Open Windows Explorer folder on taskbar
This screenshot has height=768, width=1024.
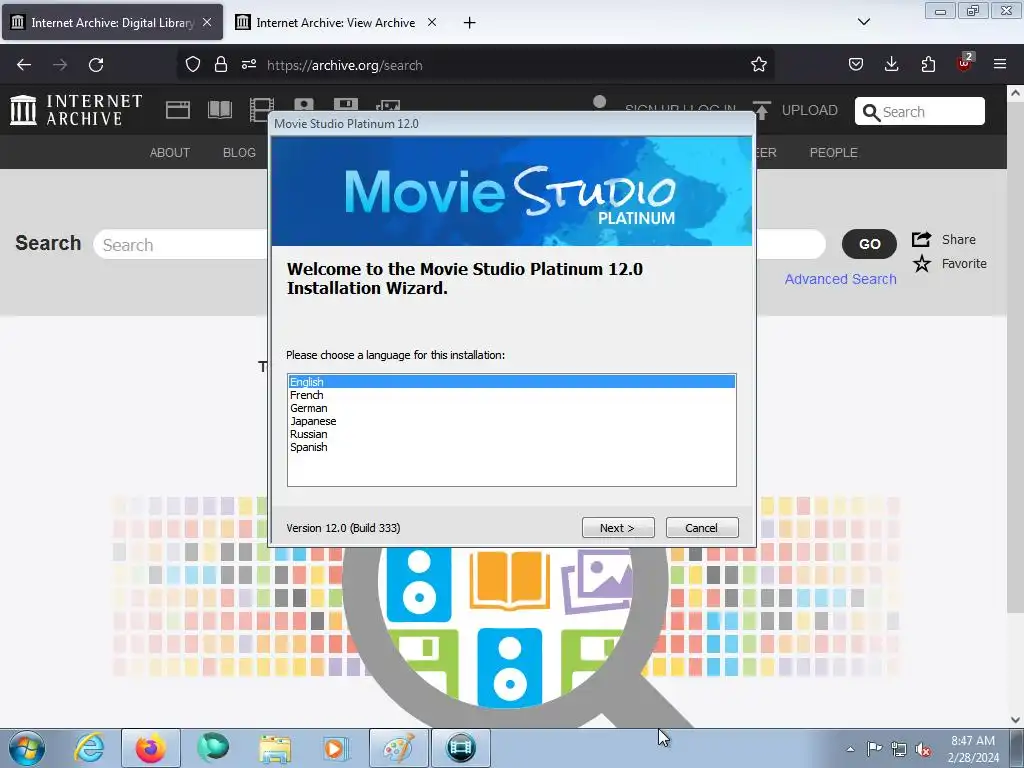pos(275,748)
